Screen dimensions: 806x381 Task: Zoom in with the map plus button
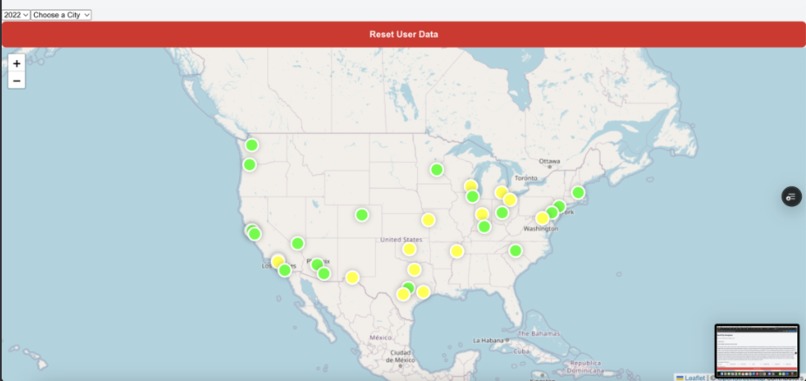[16, 63]
